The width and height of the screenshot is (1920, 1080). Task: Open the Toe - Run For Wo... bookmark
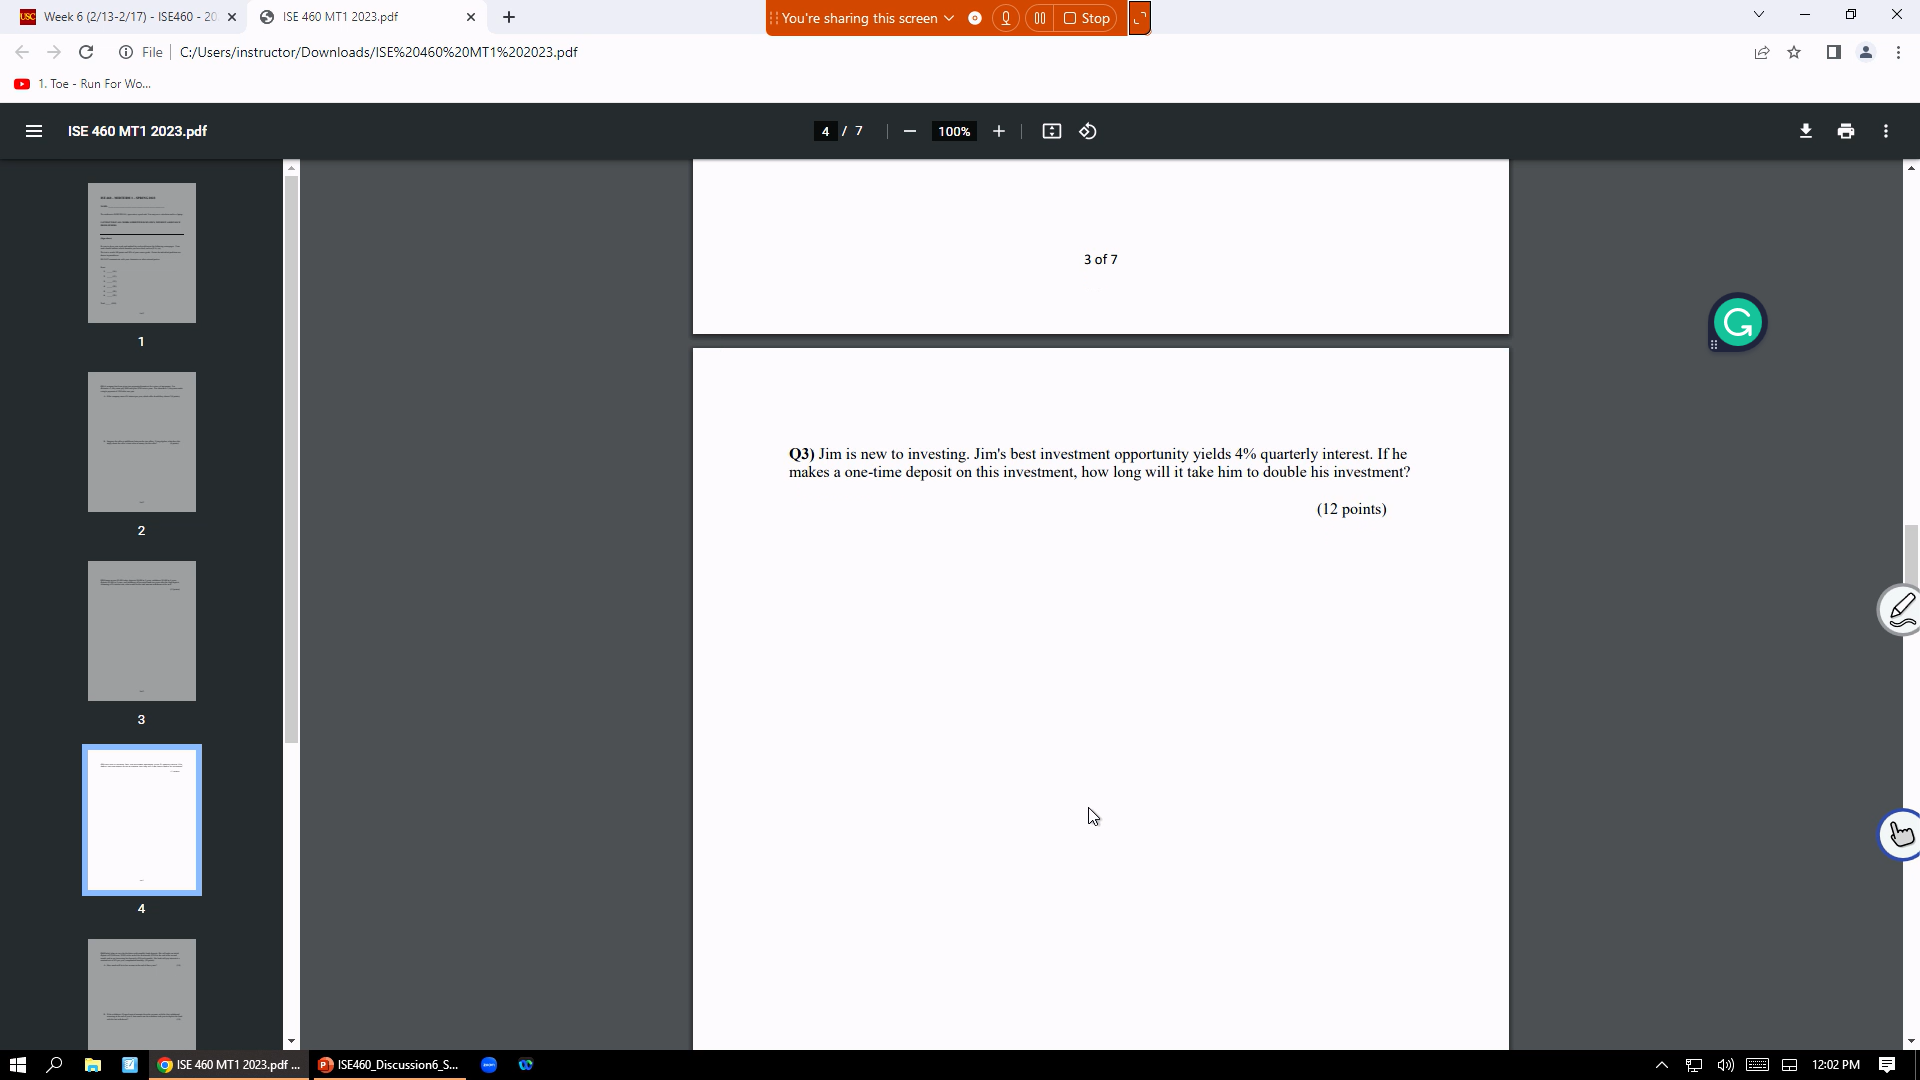pos(85,84)
